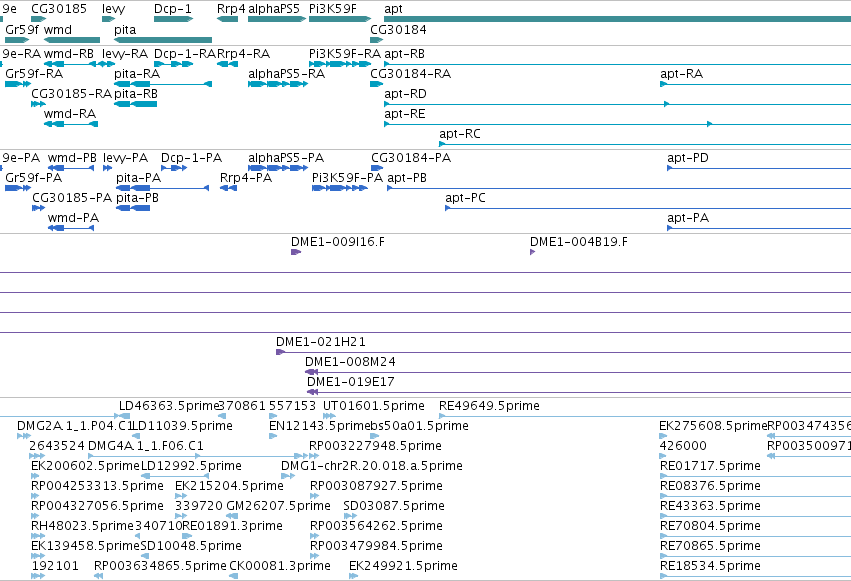The image size is (851, 581).
Task: Open the Dcp-1-PA protein label
Action: click(191, 158)
